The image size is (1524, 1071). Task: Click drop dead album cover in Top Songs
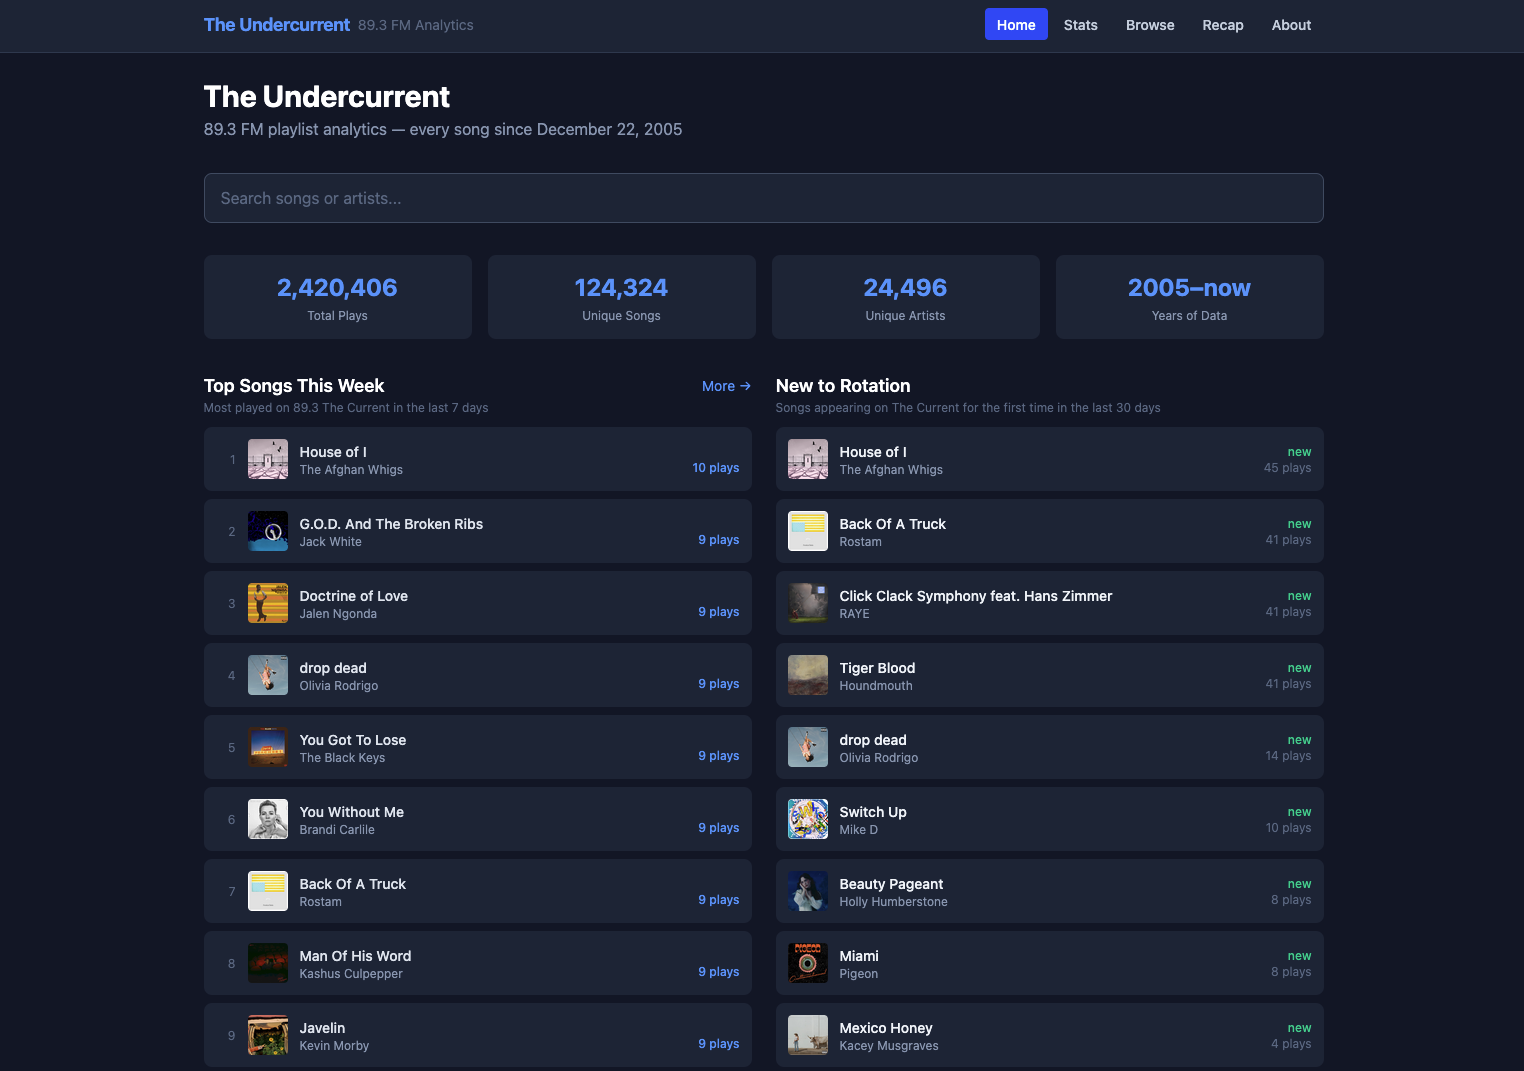point(268,675)
